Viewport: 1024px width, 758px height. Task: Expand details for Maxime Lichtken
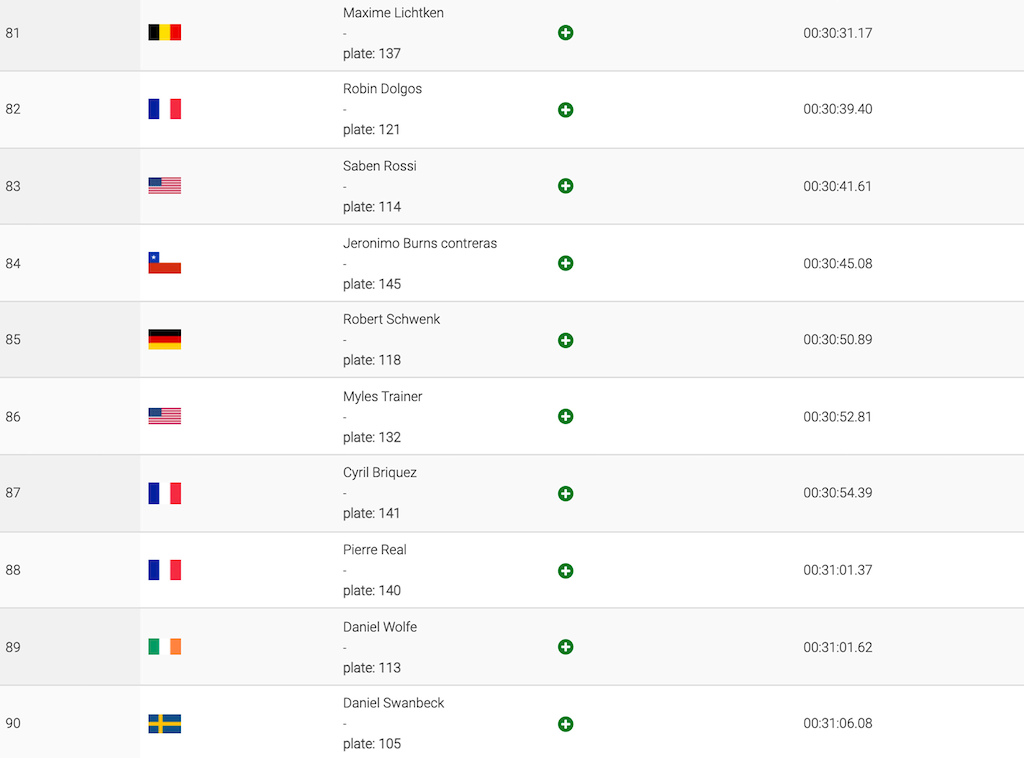point(566,33)
